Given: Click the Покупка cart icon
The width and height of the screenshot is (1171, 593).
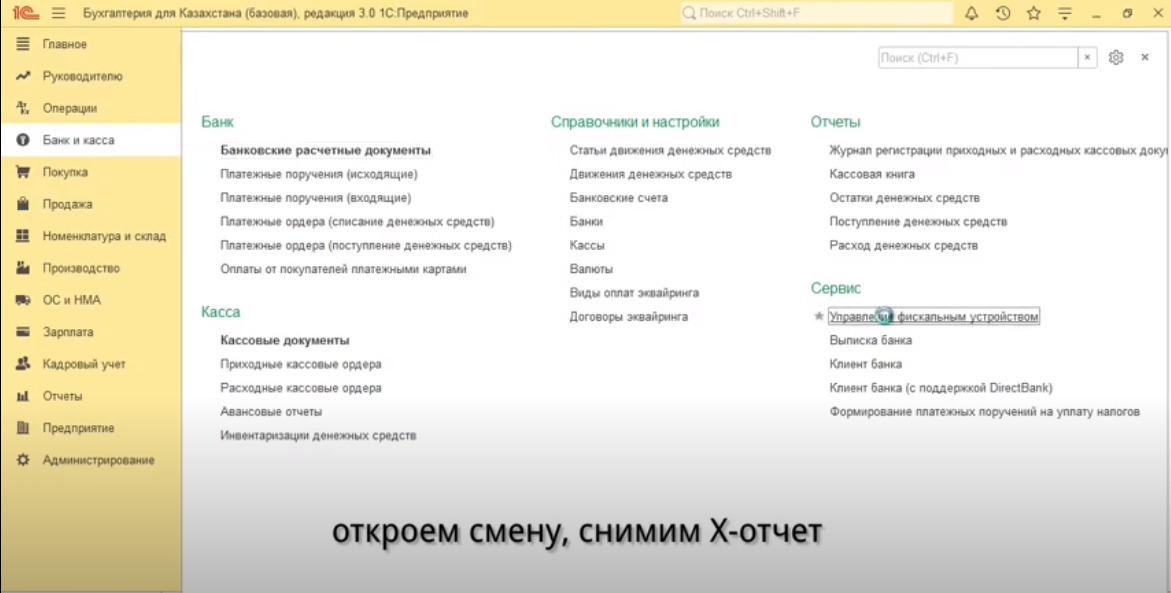Looking at the screenshot, I should coord(23,172).
